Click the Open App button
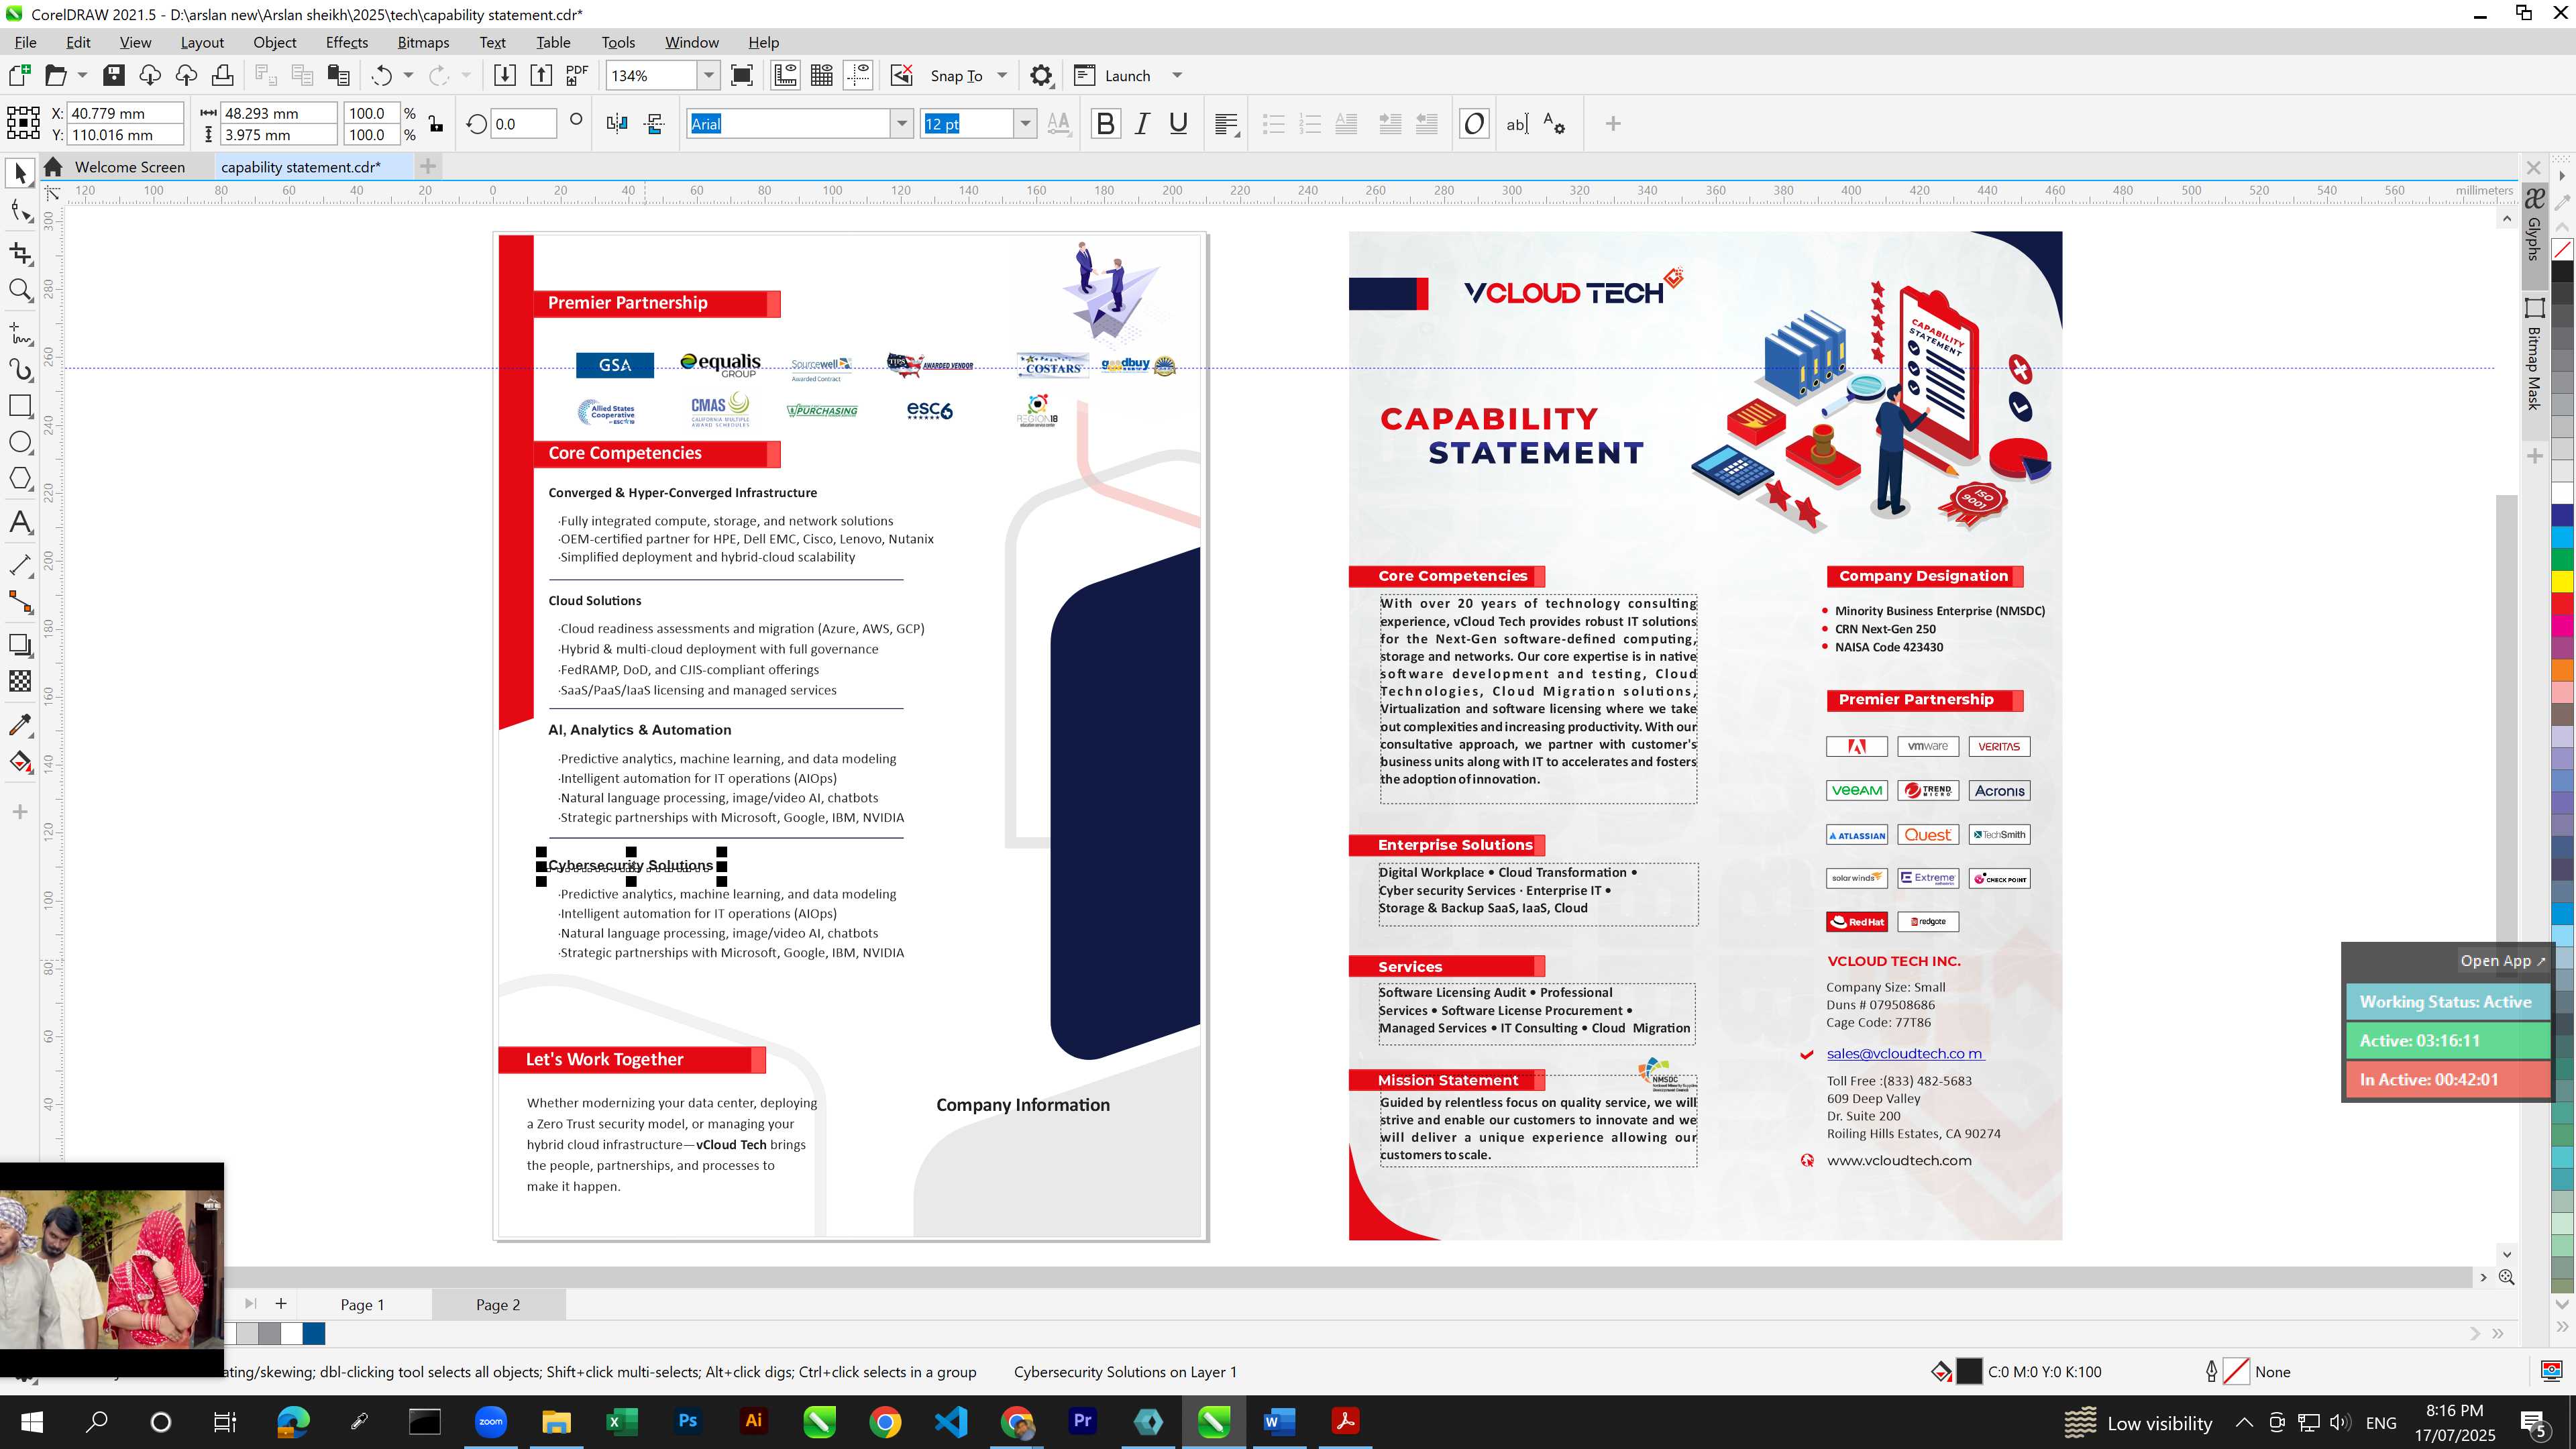The height and width of the screenshot is (1449, 2576). [x=2503, y=960]
